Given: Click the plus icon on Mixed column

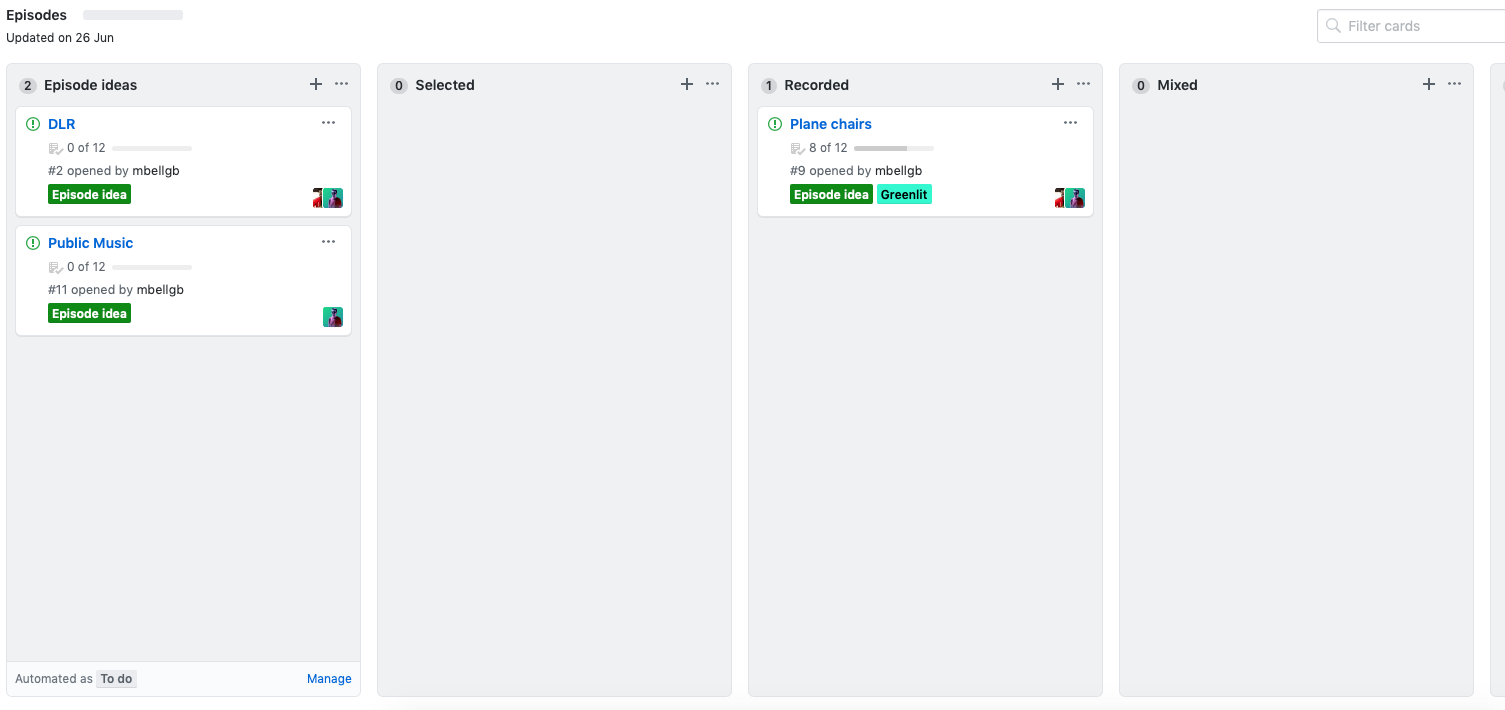Looking at the screenshot, I should 1429,84.
